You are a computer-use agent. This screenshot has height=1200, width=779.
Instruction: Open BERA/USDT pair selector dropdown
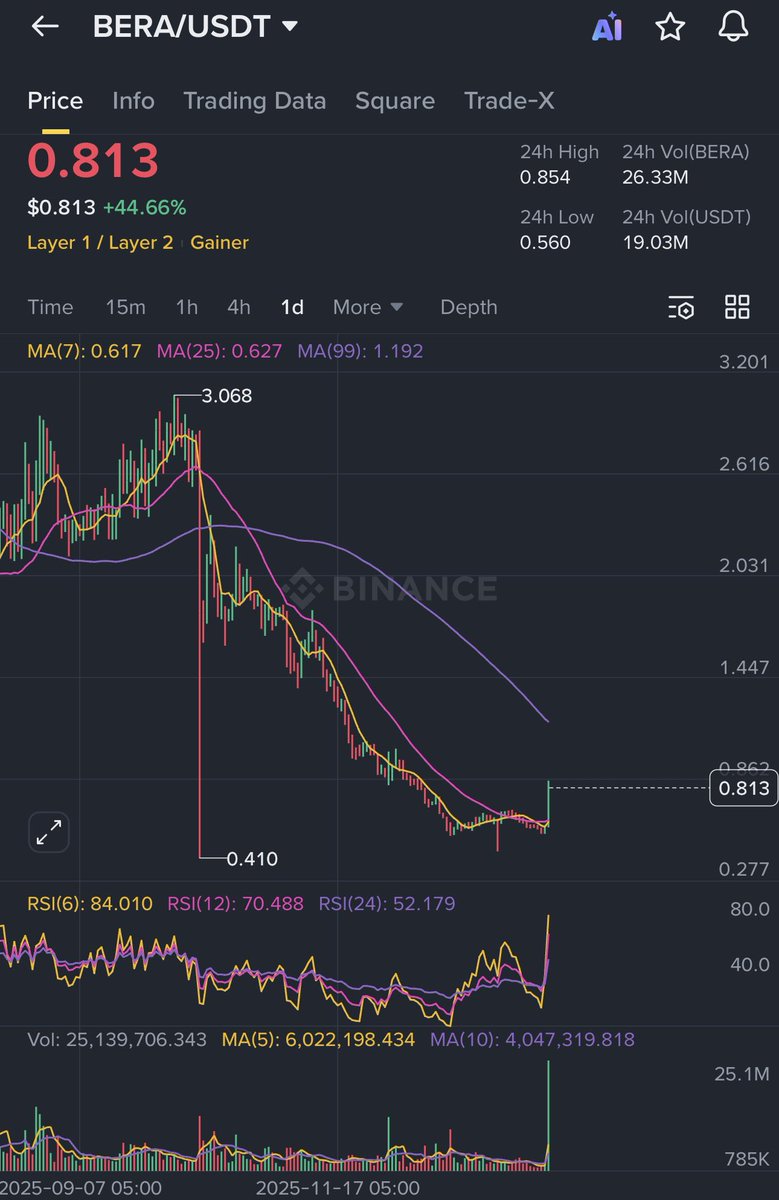click(x=195, y=27)
